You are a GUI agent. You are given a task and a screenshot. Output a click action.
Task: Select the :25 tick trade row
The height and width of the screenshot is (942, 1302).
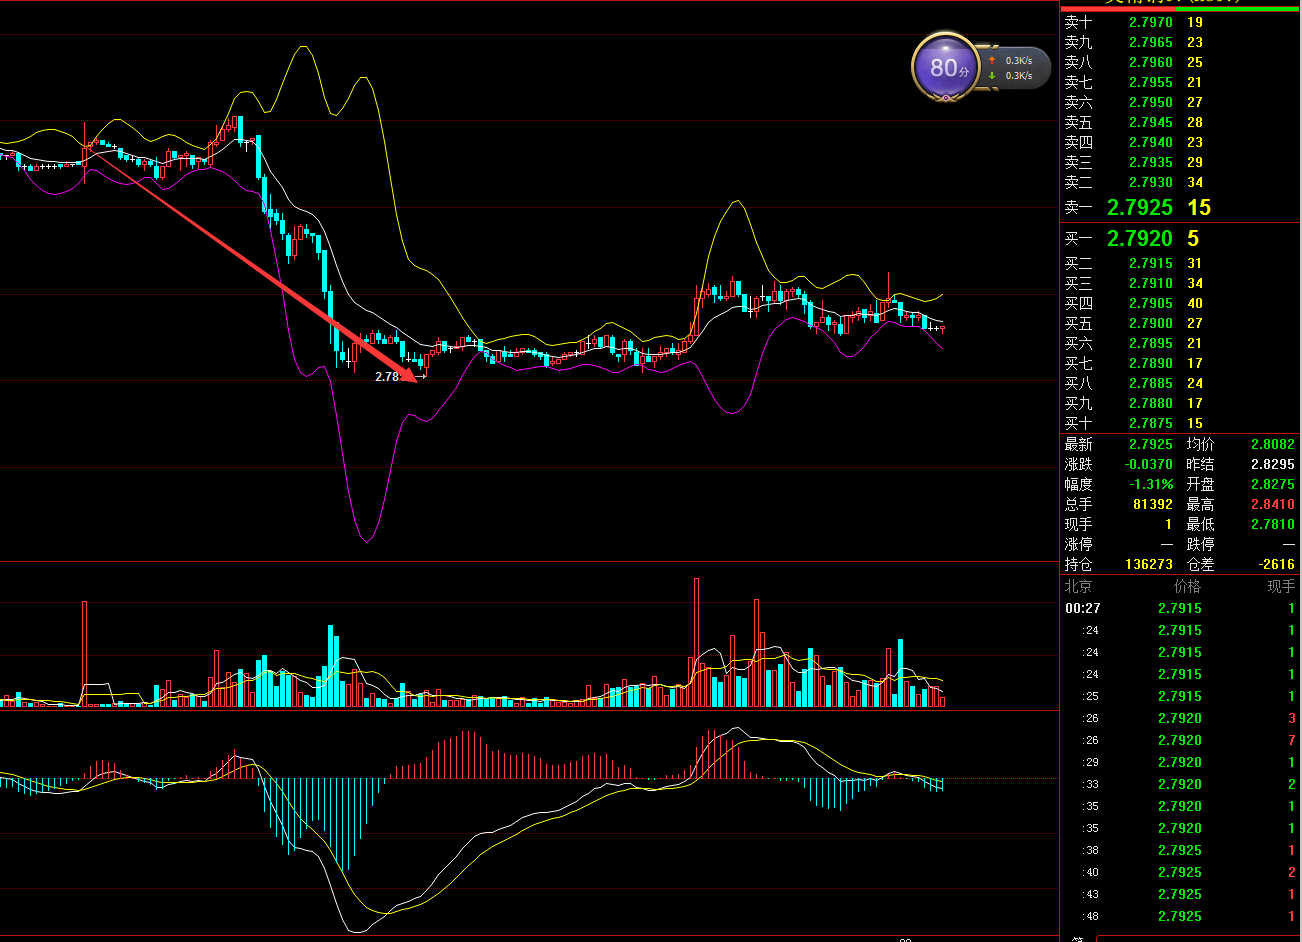coord(1180,696)
